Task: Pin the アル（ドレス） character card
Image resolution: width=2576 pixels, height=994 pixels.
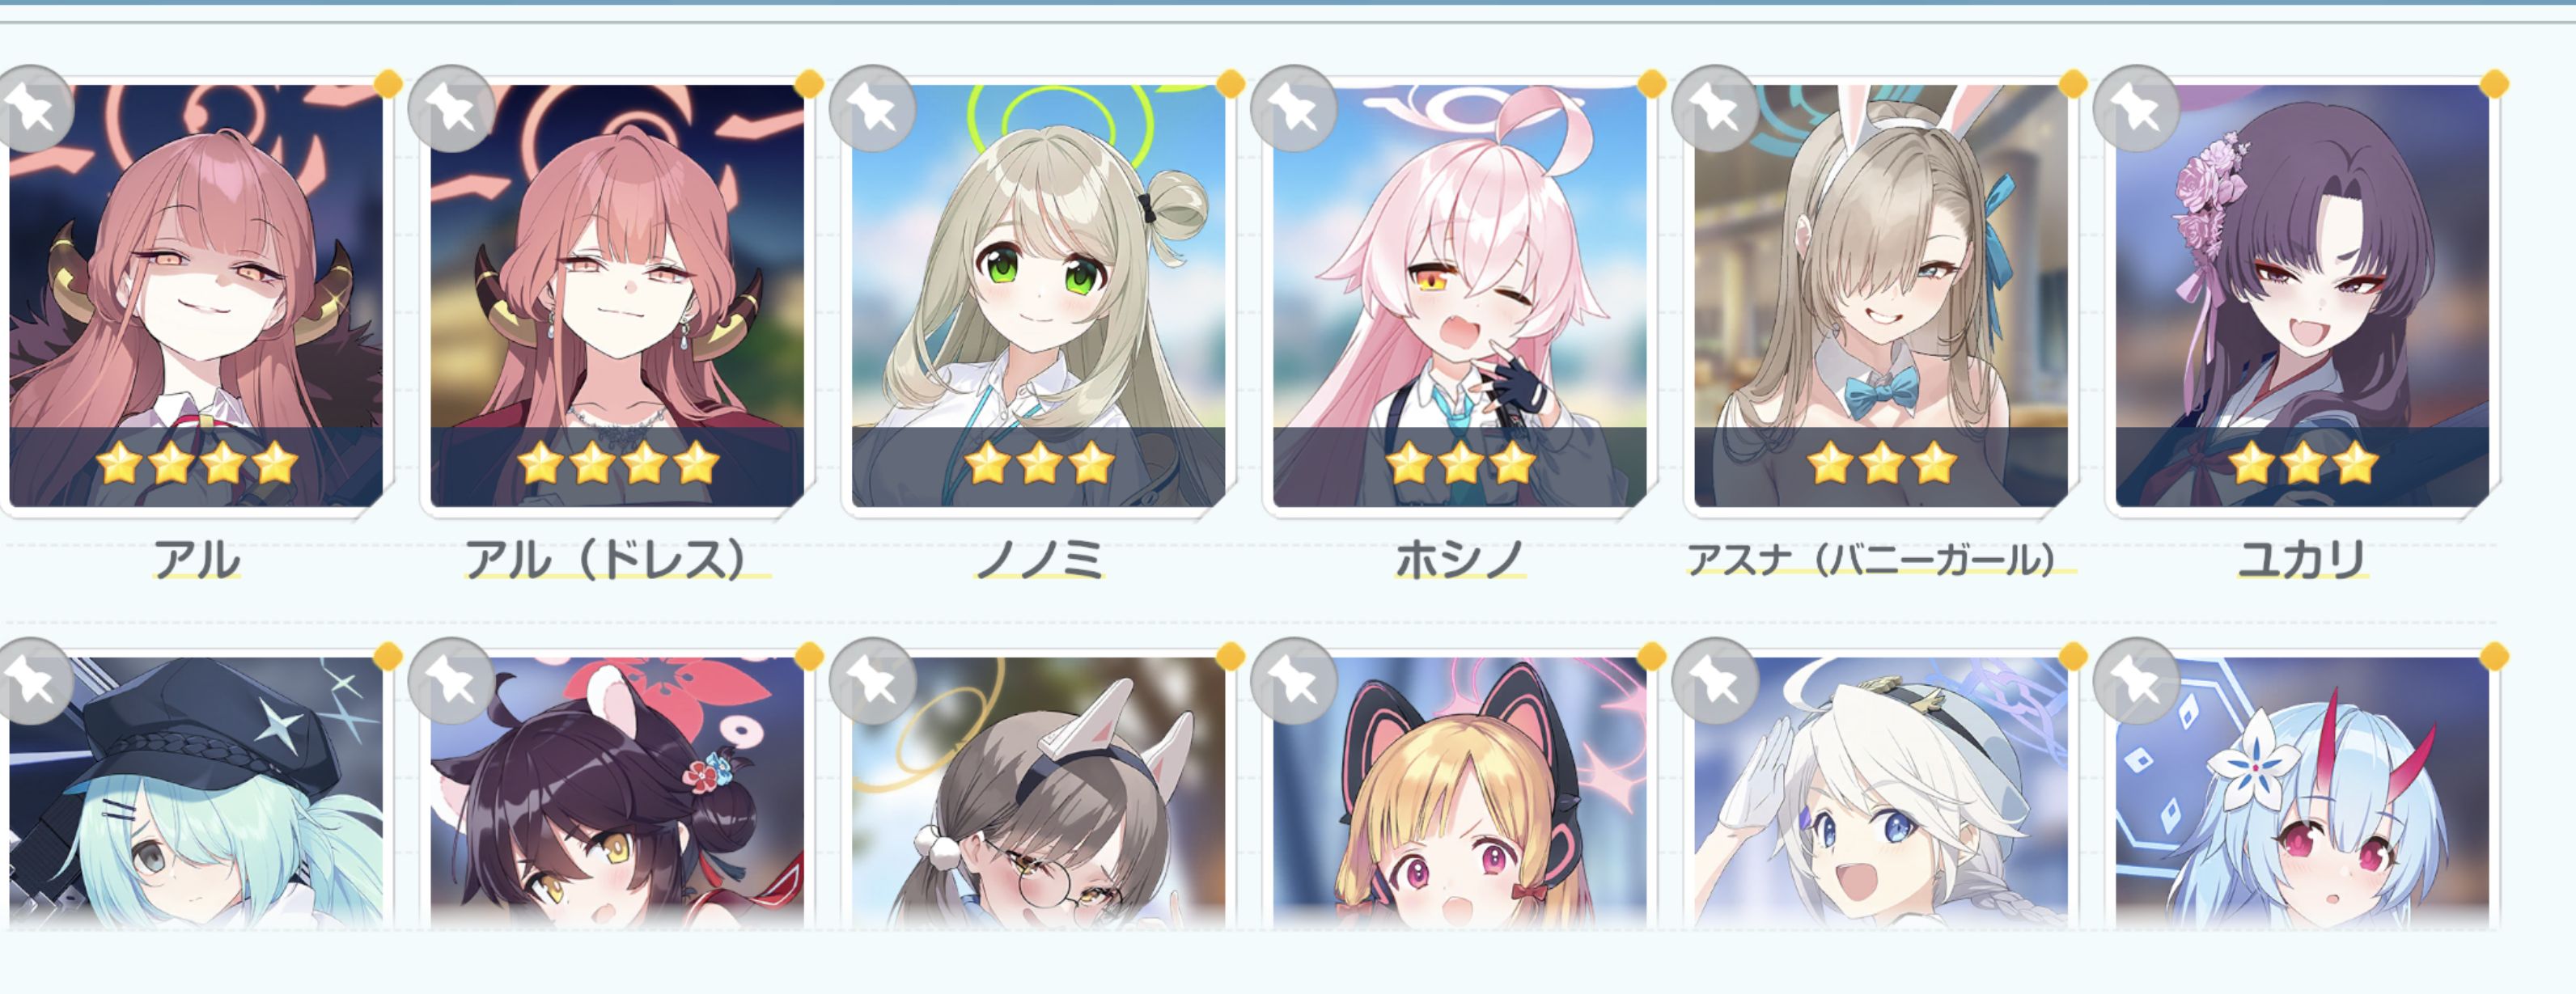Action: tap(452, 109)
